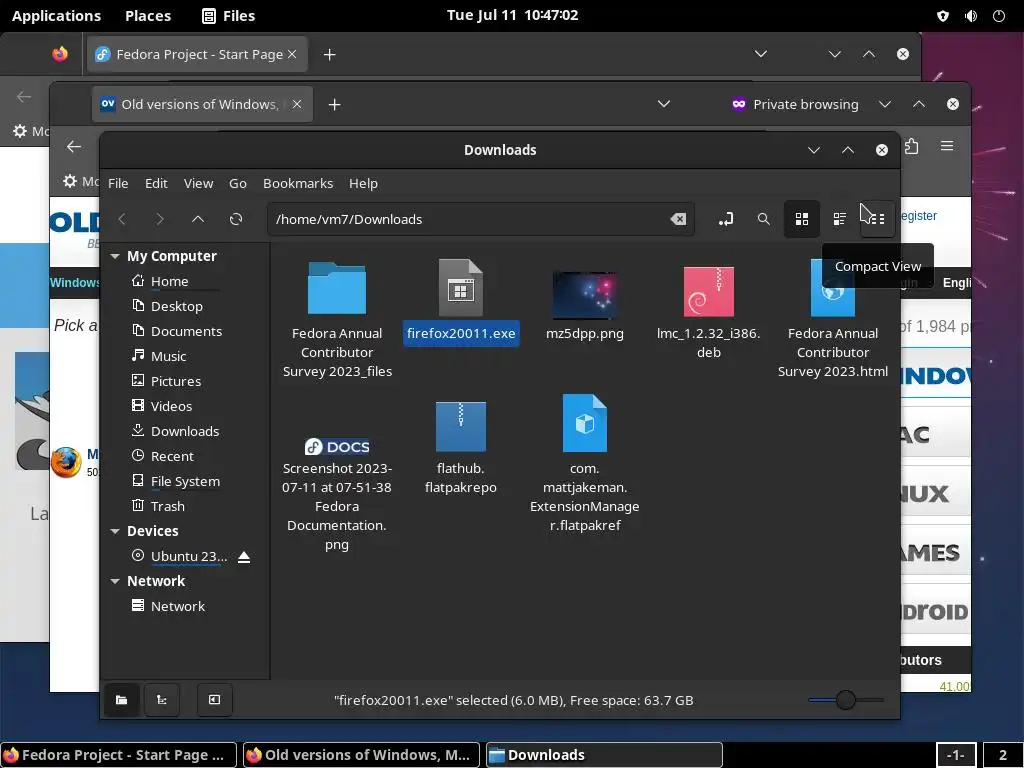Go back in private browsing window
The height and width of the screenshot is (768, 1024).
pos(74,147)
